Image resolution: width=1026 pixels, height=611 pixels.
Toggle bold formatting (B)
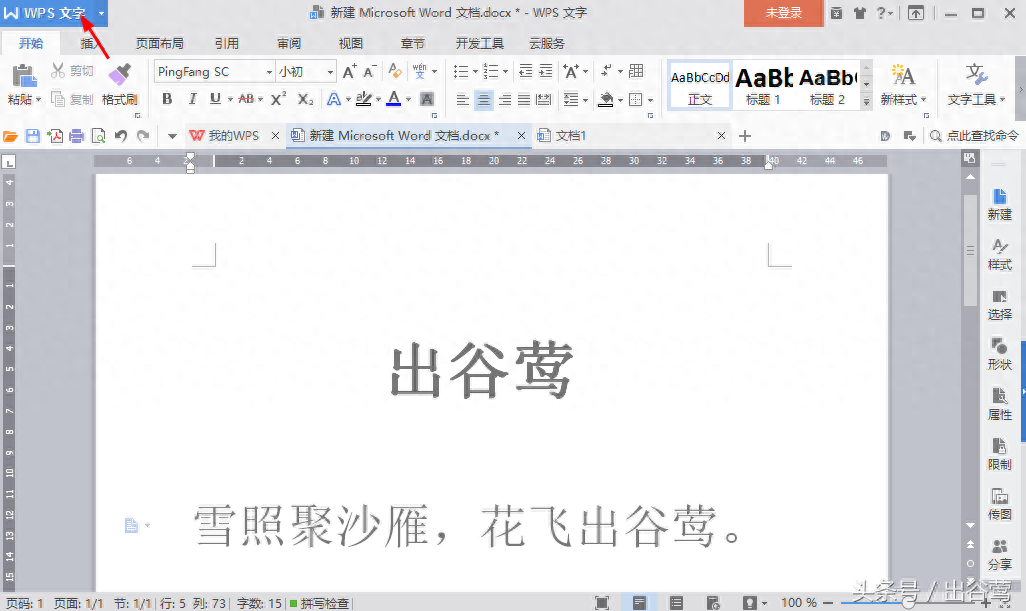pyautogui.click(x=167, y=99)
